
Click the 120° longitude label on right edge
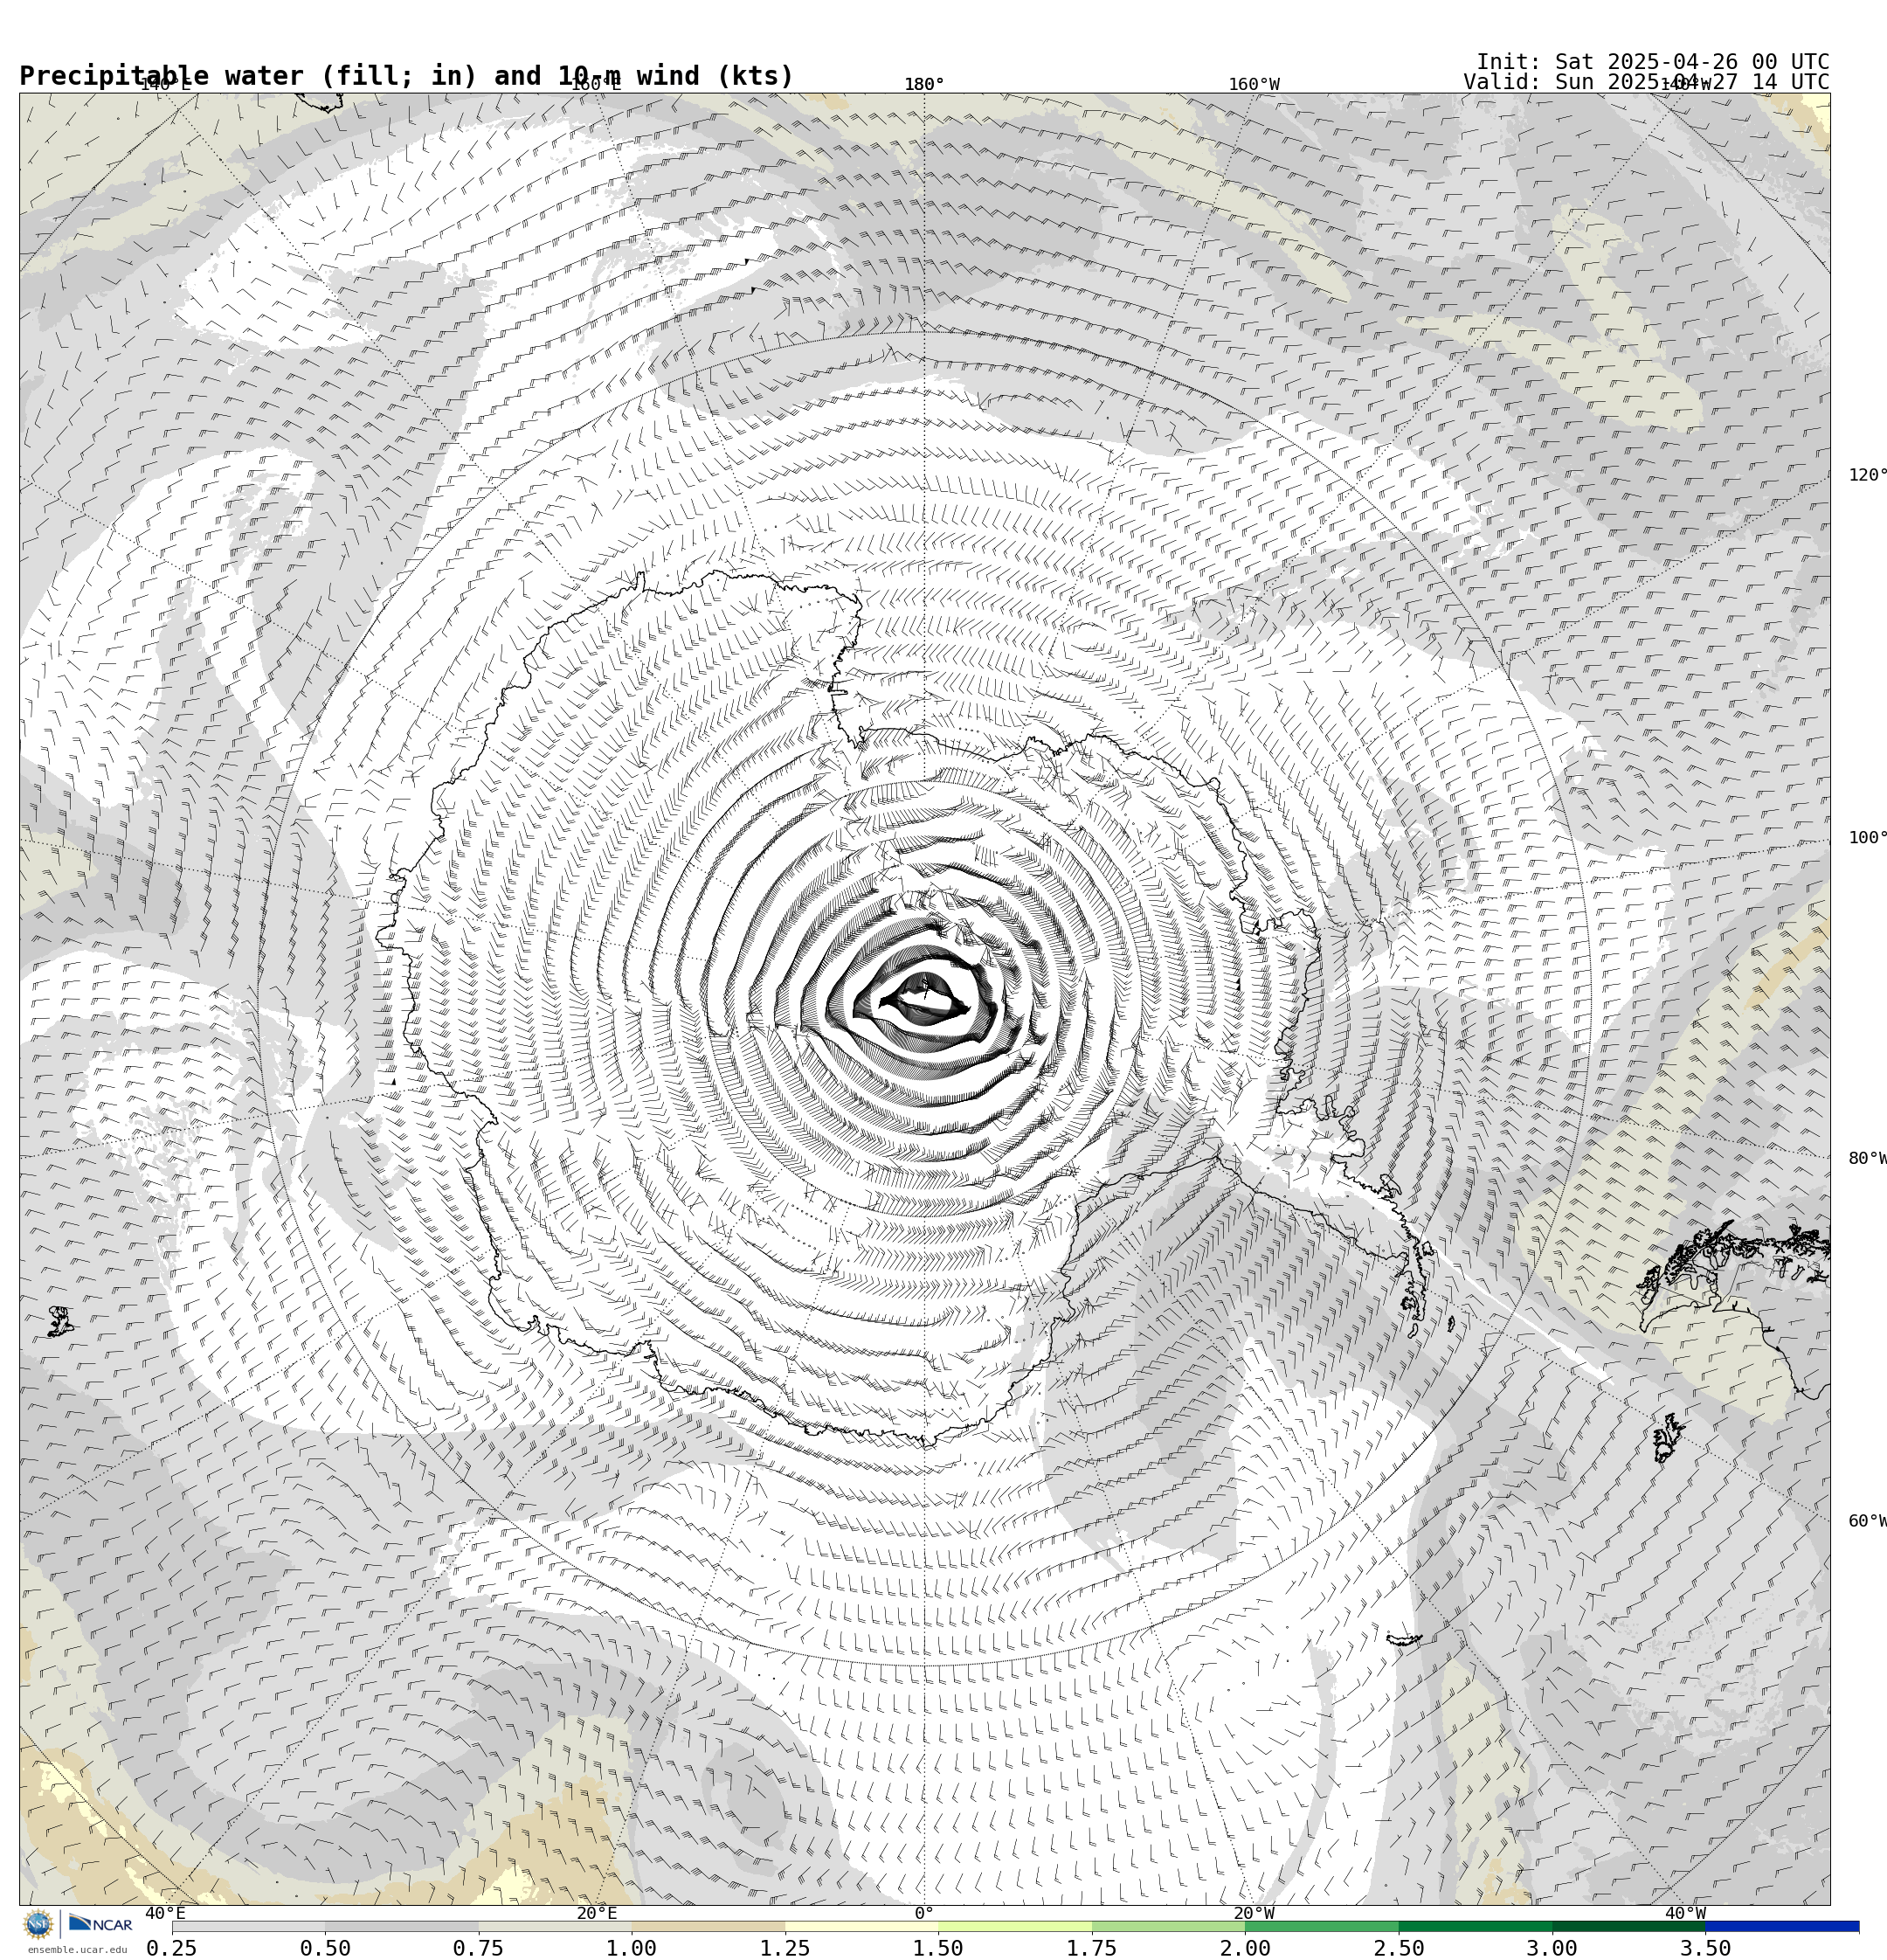click(x=1867, y=474)
